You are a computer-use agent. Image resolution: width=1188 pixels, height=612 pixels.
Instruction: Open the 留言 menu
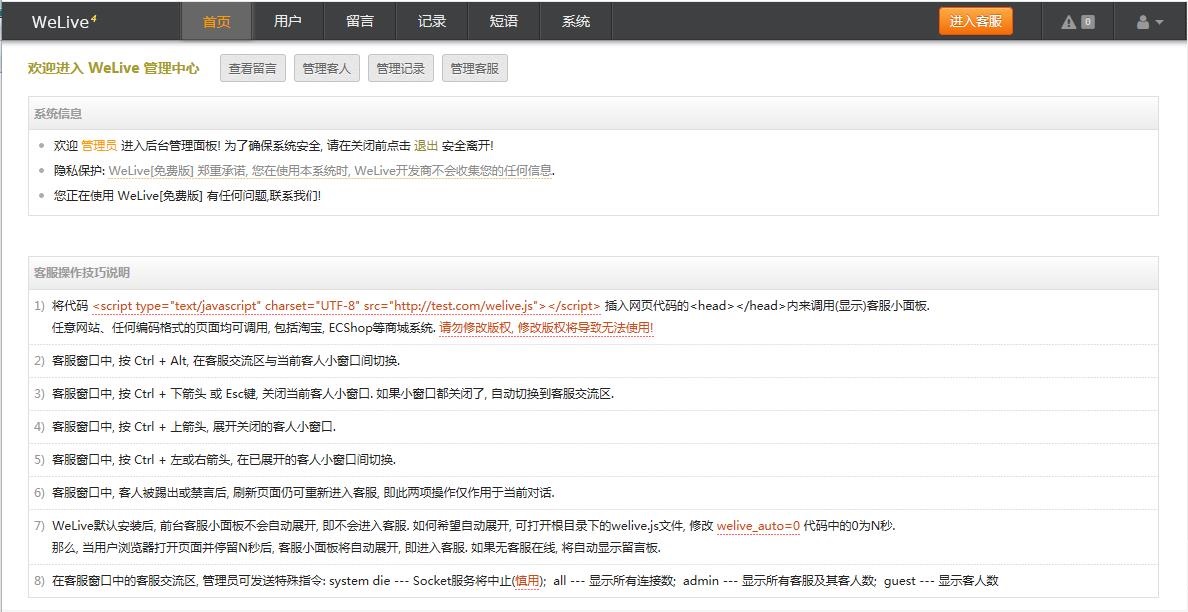360,21
